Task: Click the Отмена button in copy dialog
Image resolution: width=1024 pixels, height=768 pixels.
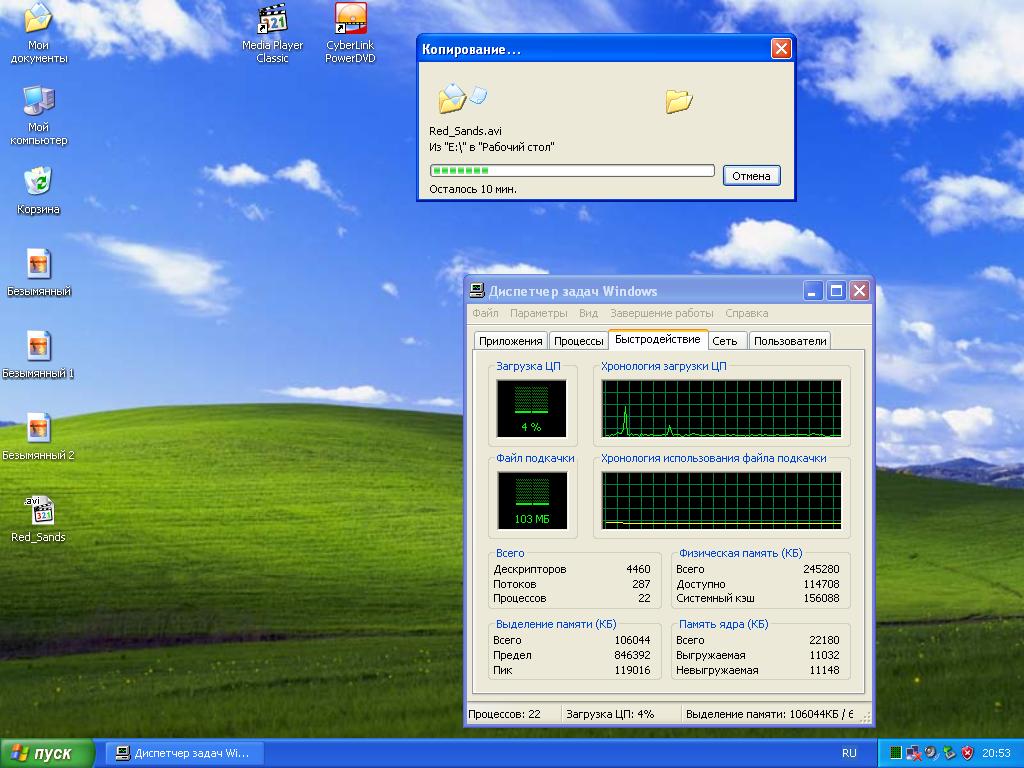Action: (x=751, y=176)
